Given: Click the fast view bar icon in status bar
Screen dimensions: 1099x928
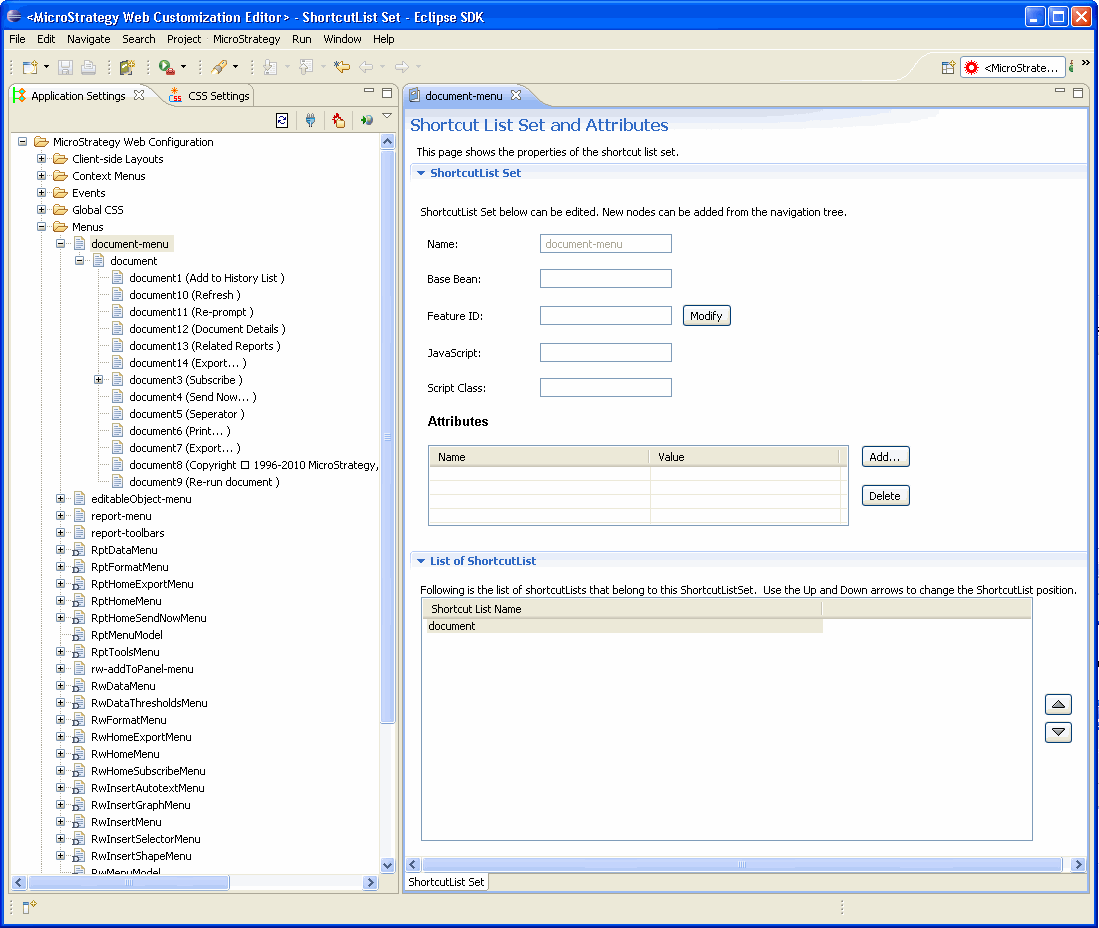Looking at the screenshot, I should tap(29, 907).
